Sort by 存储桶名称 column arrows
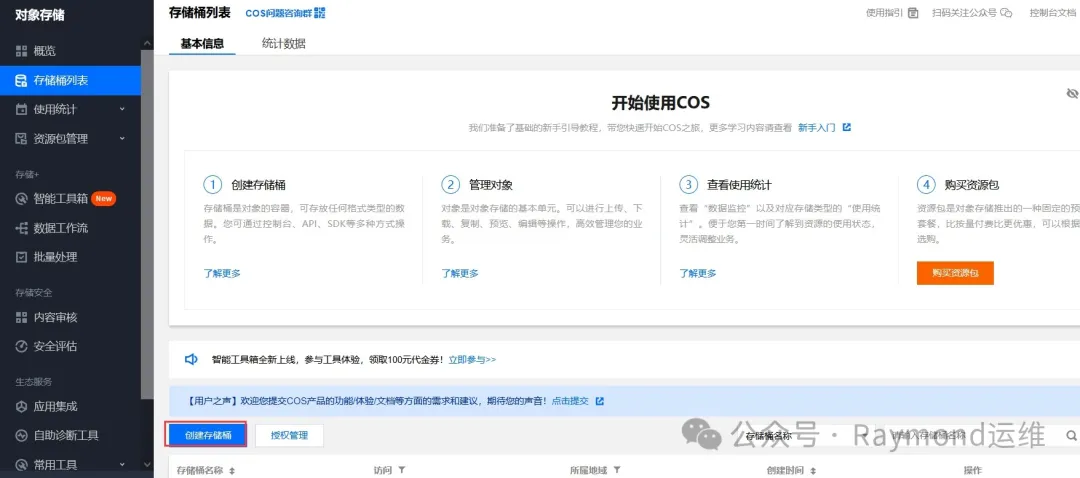This screenshot has width=1080, height=478. (x=232, y=470)
